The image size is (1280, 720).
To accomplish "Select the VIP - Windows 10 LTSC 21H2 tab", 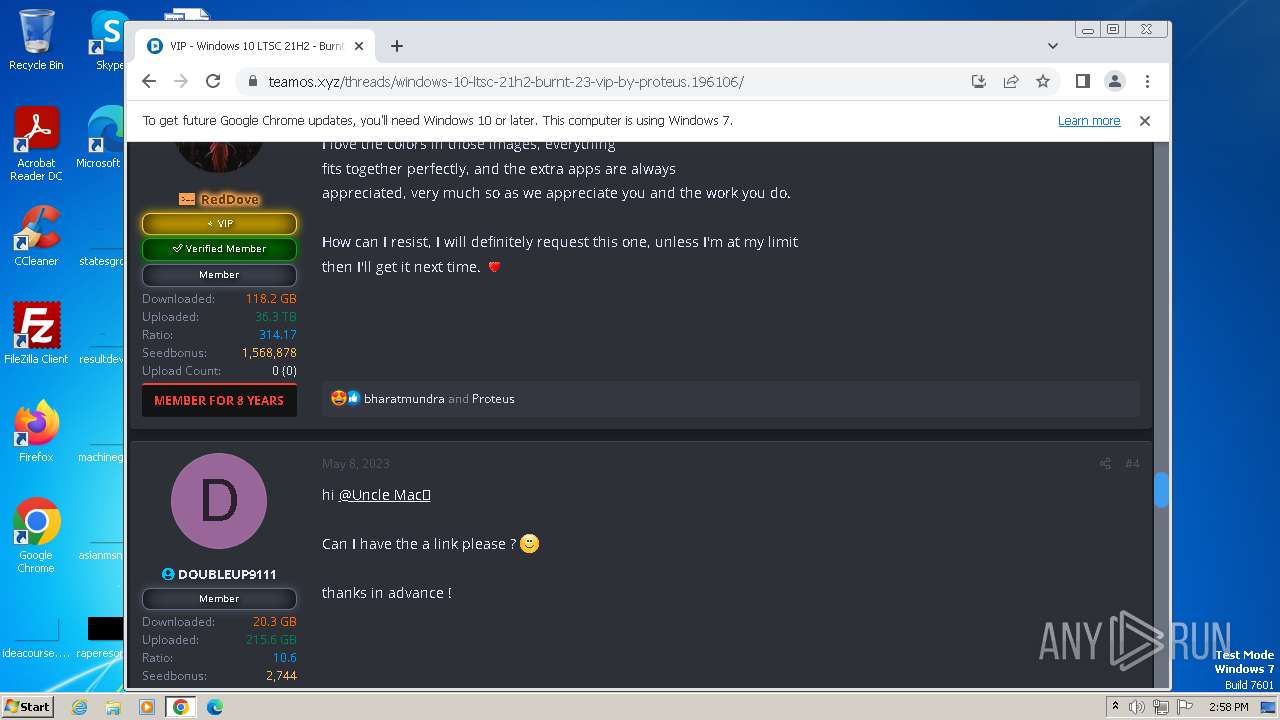I will (x=255, y=46).
